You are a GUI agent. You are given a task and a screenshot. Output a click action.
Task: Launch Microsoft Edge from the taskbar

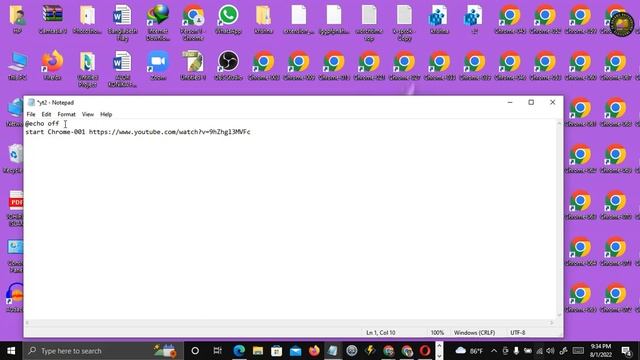(x=239, y=351)
